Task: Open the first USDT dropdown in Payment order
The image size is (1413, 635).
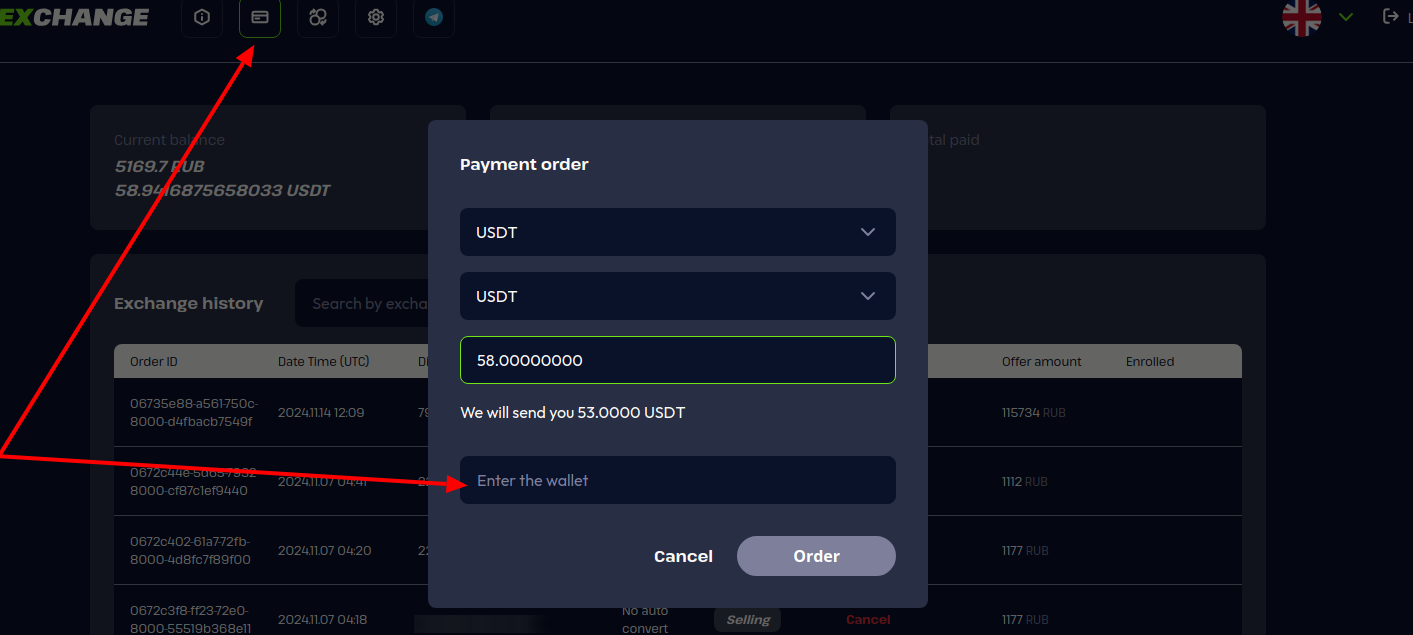Action: (677, 232)
